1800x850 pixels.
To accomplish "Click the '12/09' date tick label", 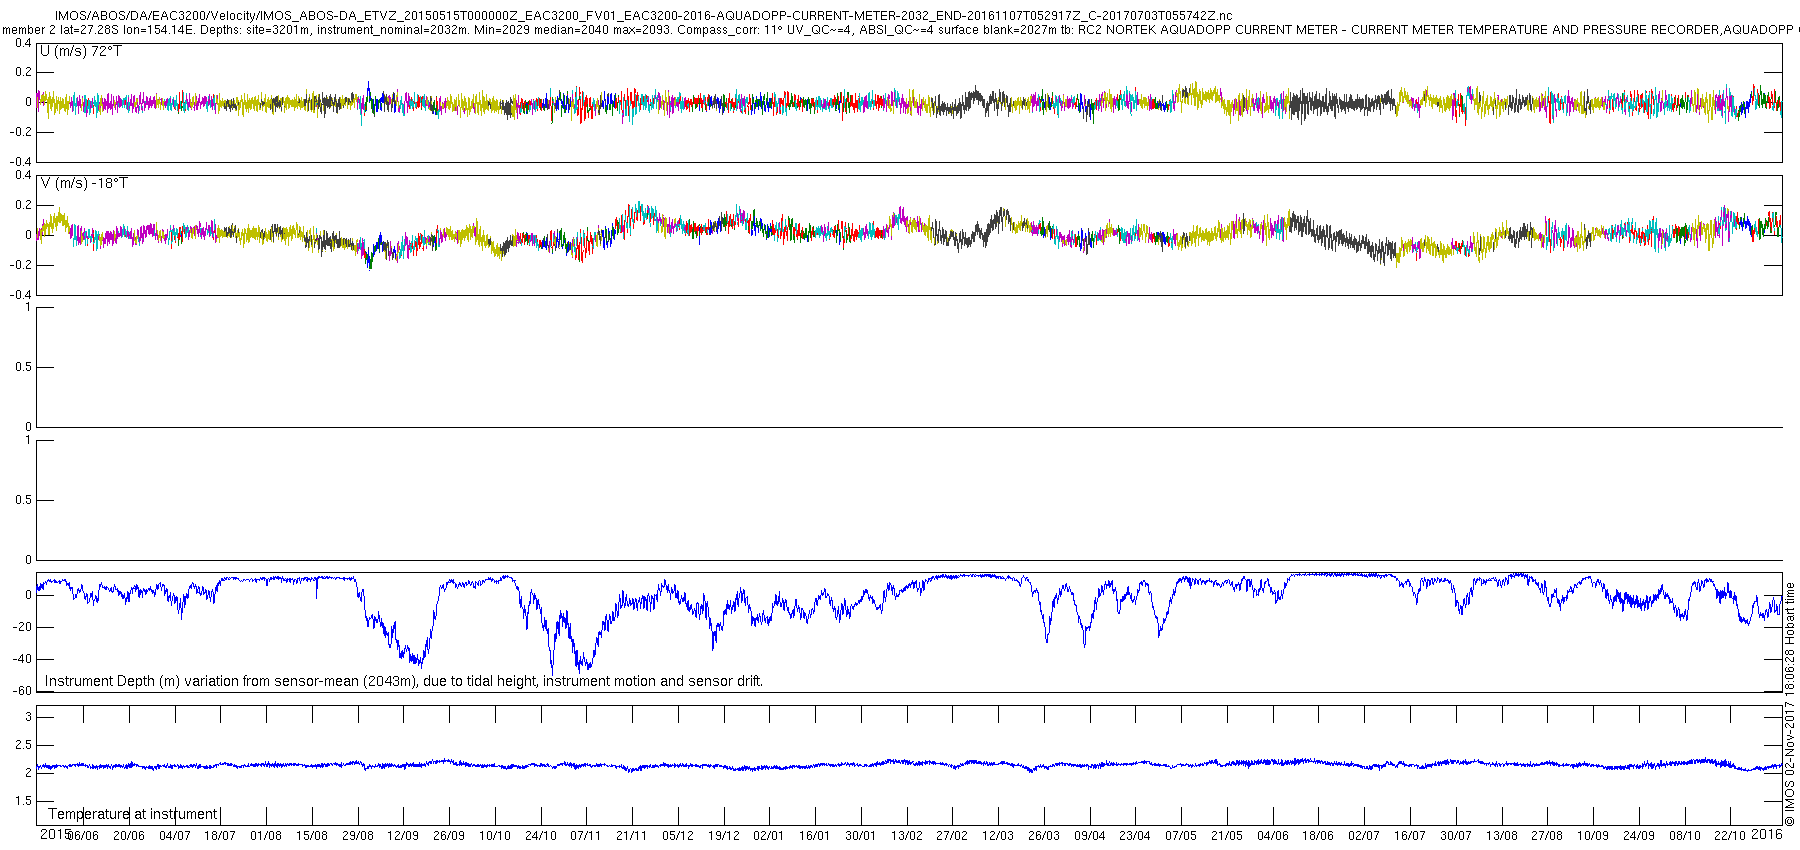I will click(403, 836).
